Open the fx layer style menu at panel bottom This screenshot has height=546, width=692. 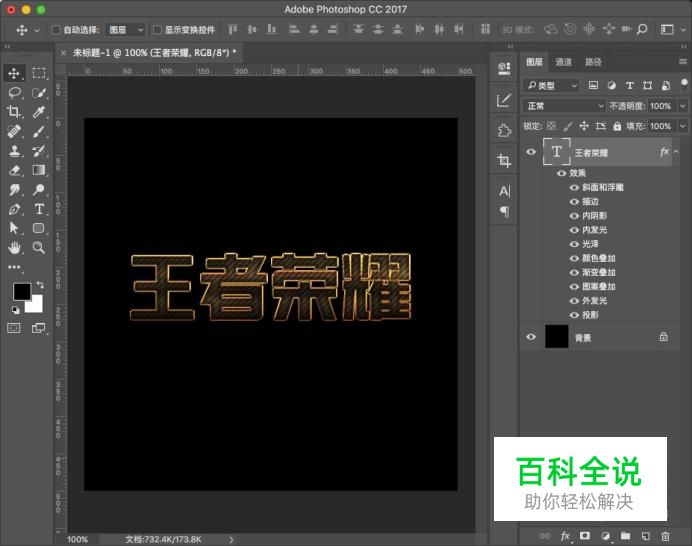565,536
